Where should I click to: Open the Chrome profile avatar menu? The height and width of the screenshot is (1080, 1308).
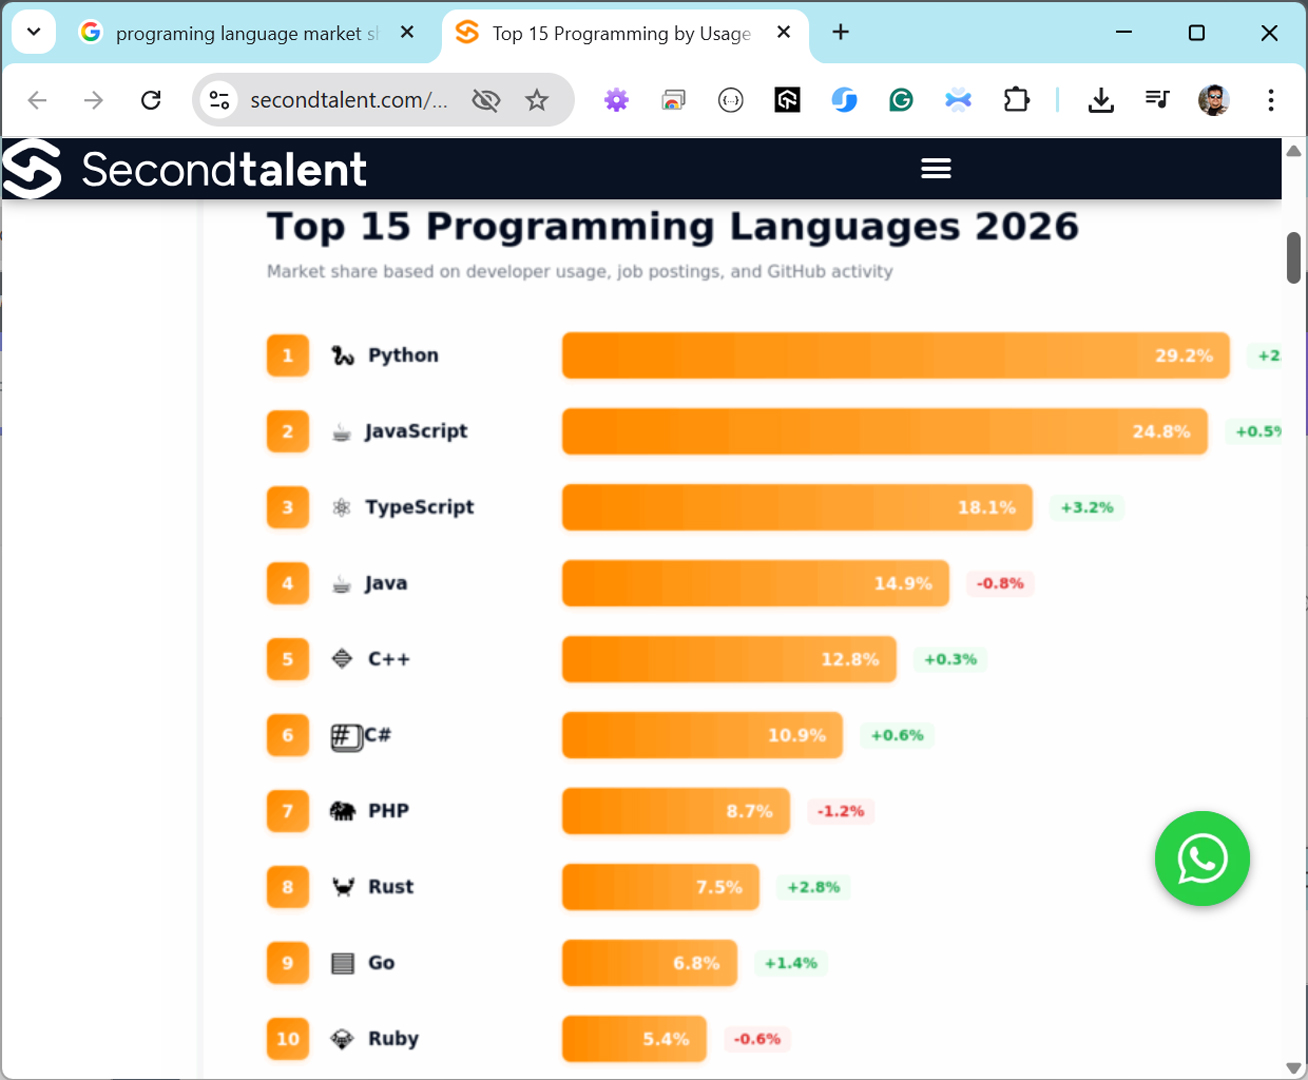[1213, 100]
